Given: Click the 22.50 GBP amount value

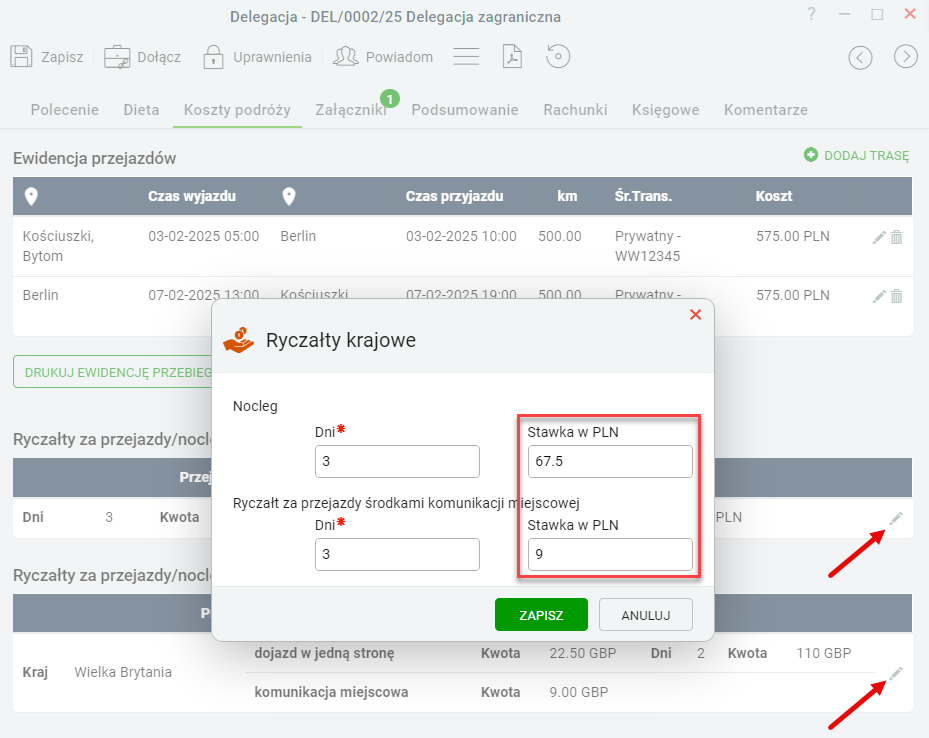Looking at the screenshot, I should click(583, 653).
